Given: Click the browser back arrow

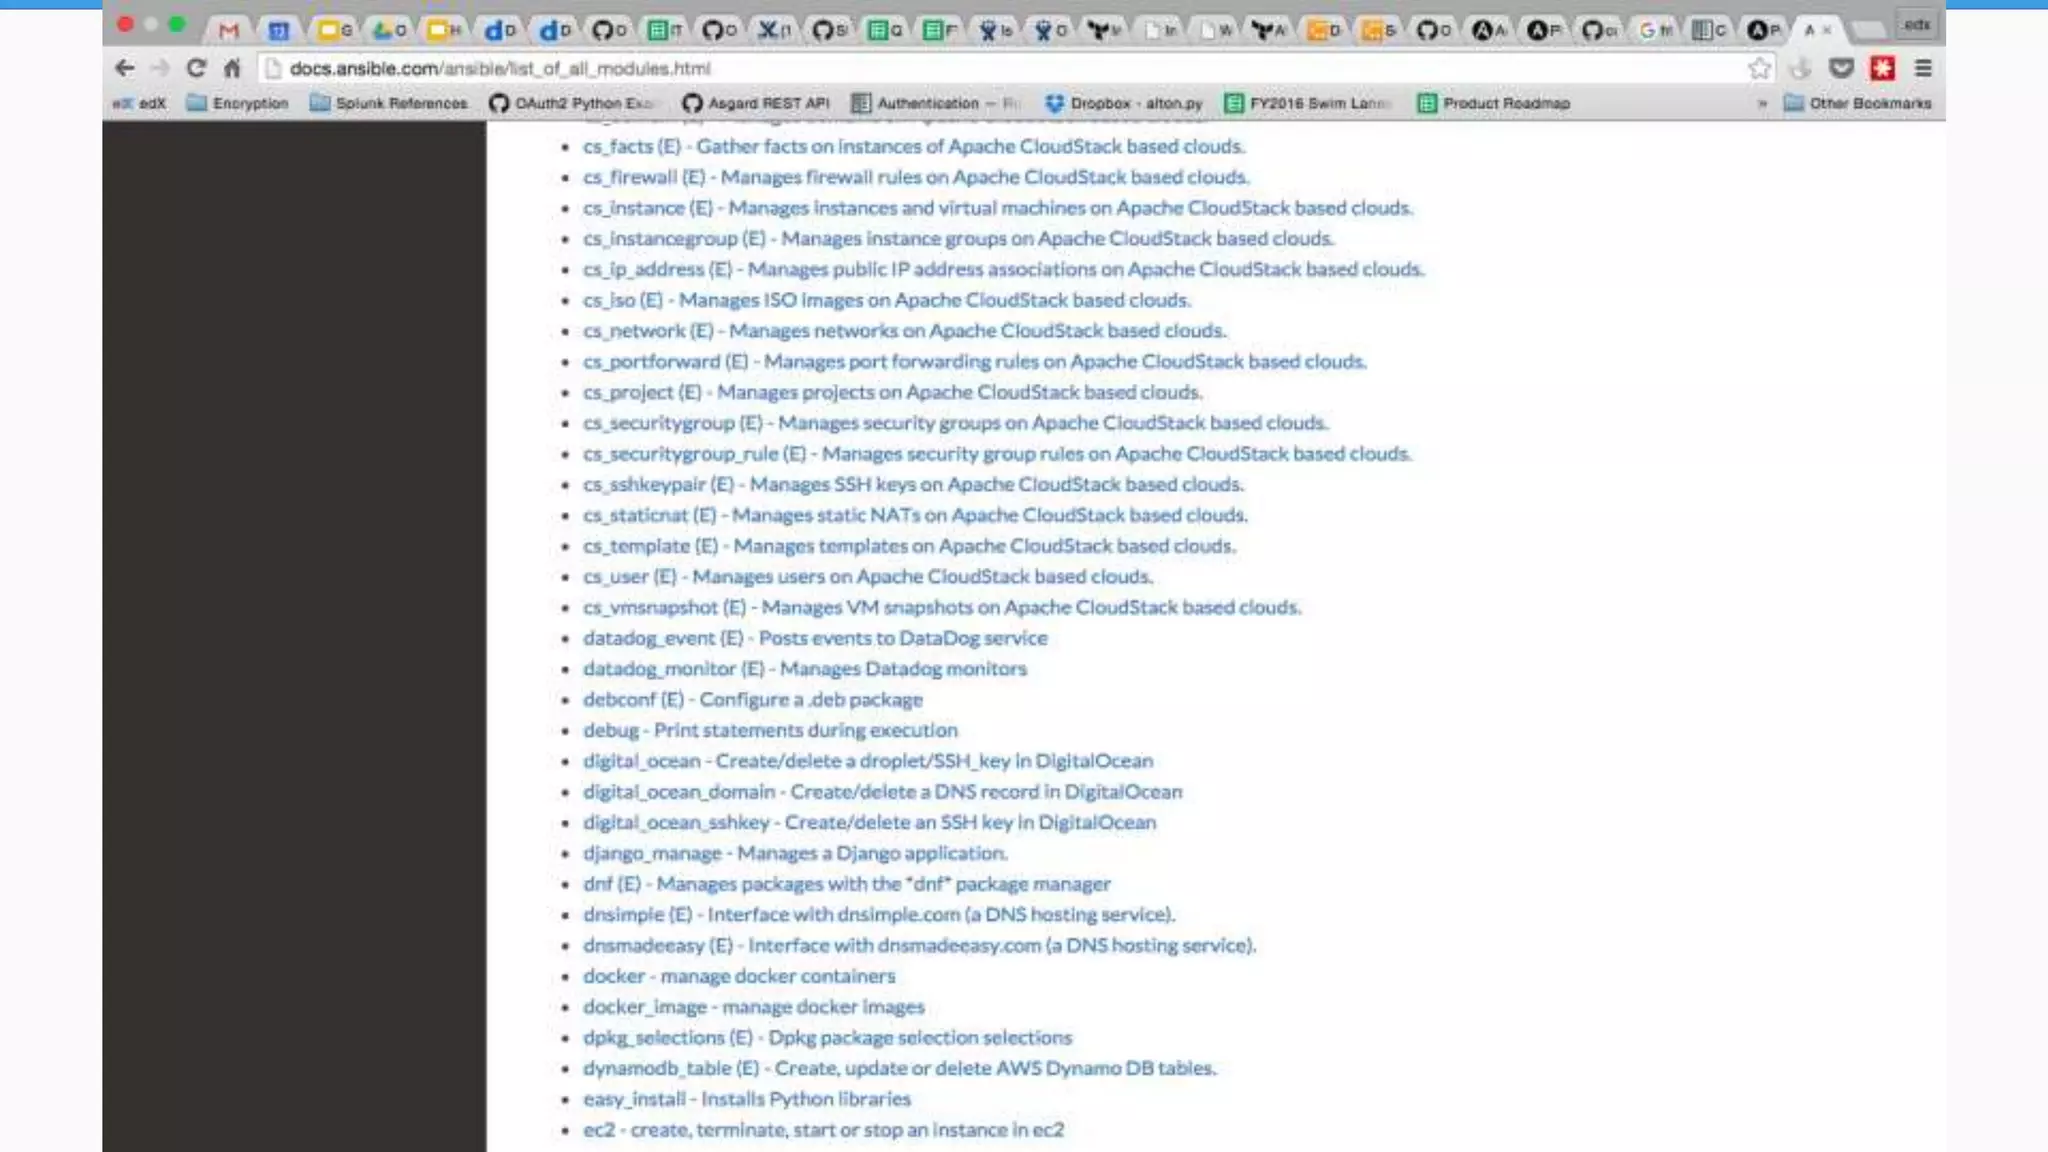Looking at the screenshot, I should point(124,68).
